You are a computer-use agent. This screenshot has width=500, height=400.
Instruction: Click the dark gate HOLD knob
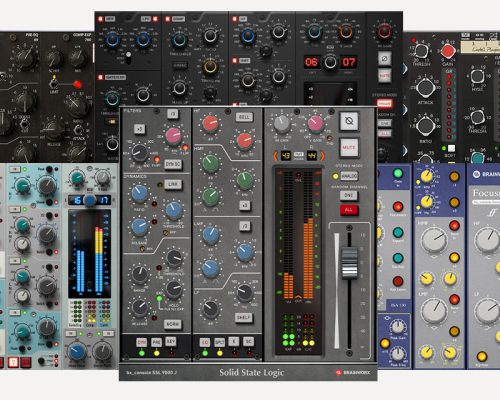(x=174, y=290)
